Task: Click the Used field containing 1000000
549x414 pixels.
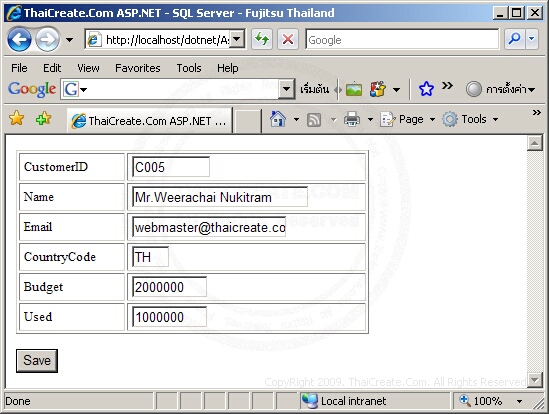Action: tap(169, 317)
